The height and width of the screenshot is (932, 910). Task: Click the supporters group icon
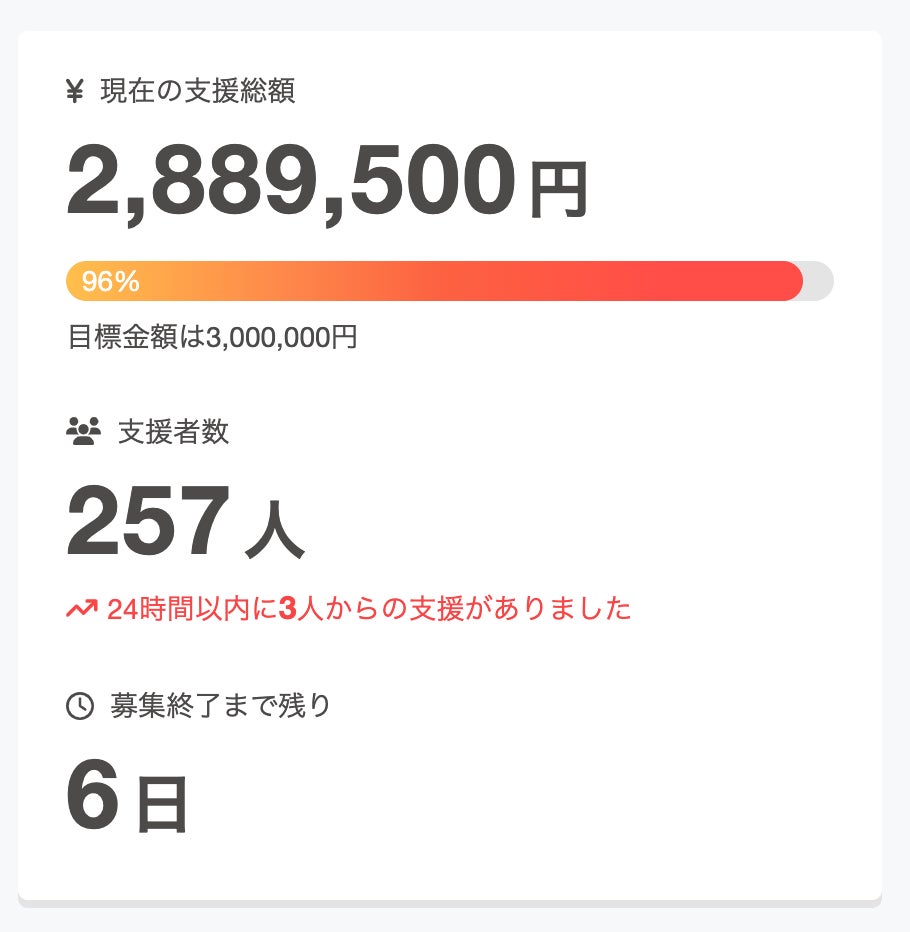coord(84,431)
